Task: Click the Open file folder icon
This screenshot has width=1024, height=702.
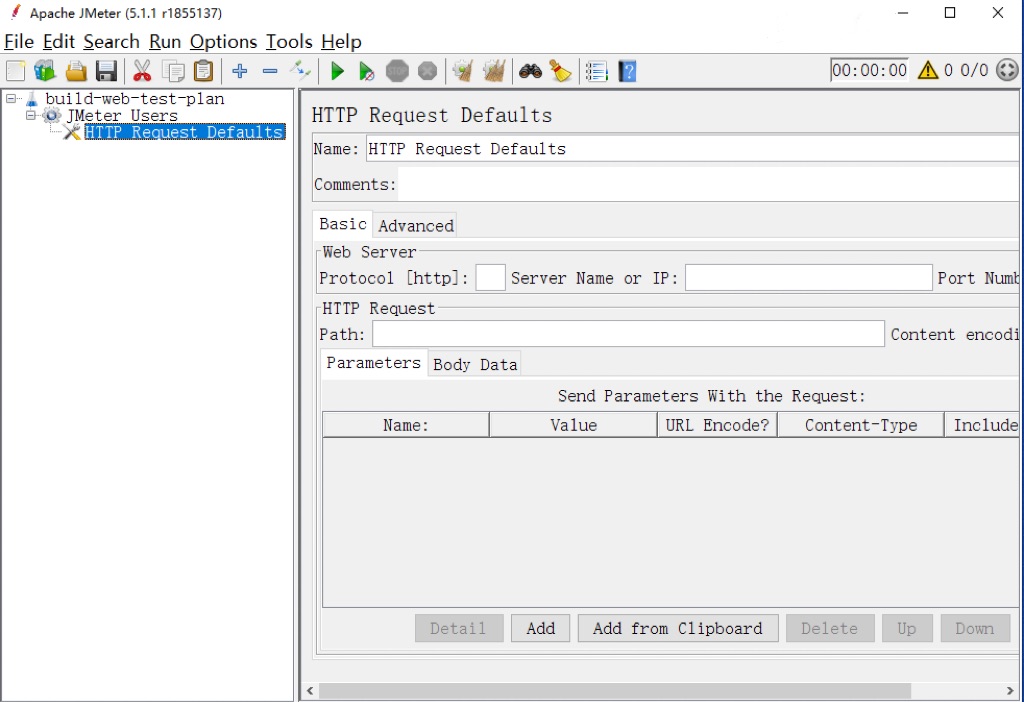Action: tap(76, 71)
